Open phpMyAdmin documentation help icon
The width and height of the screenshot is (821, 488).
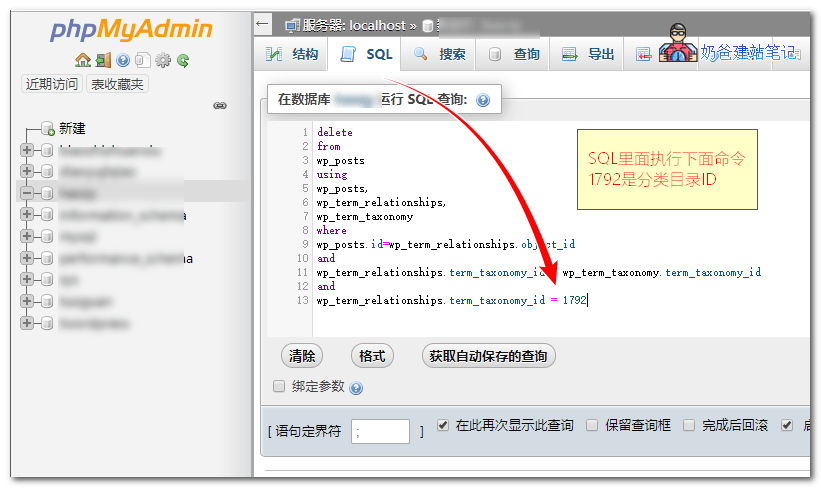[x=123, y=60]
